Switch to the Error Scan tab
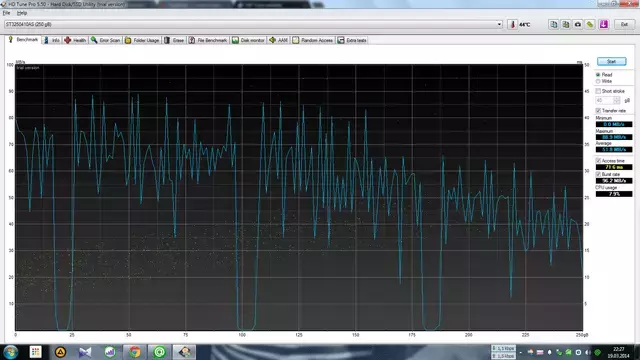 tap(105, 40)
